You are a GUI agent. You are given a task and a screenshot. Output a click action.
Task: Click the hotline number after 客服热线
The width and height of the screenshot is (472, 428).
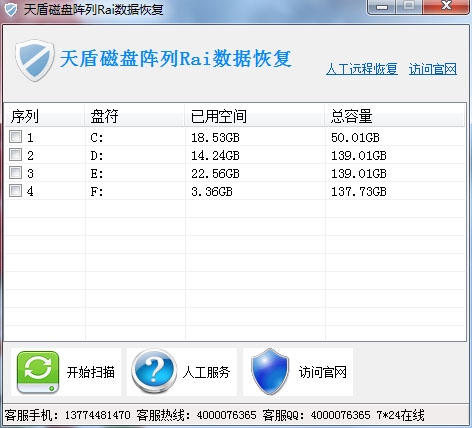click(226, 415)
